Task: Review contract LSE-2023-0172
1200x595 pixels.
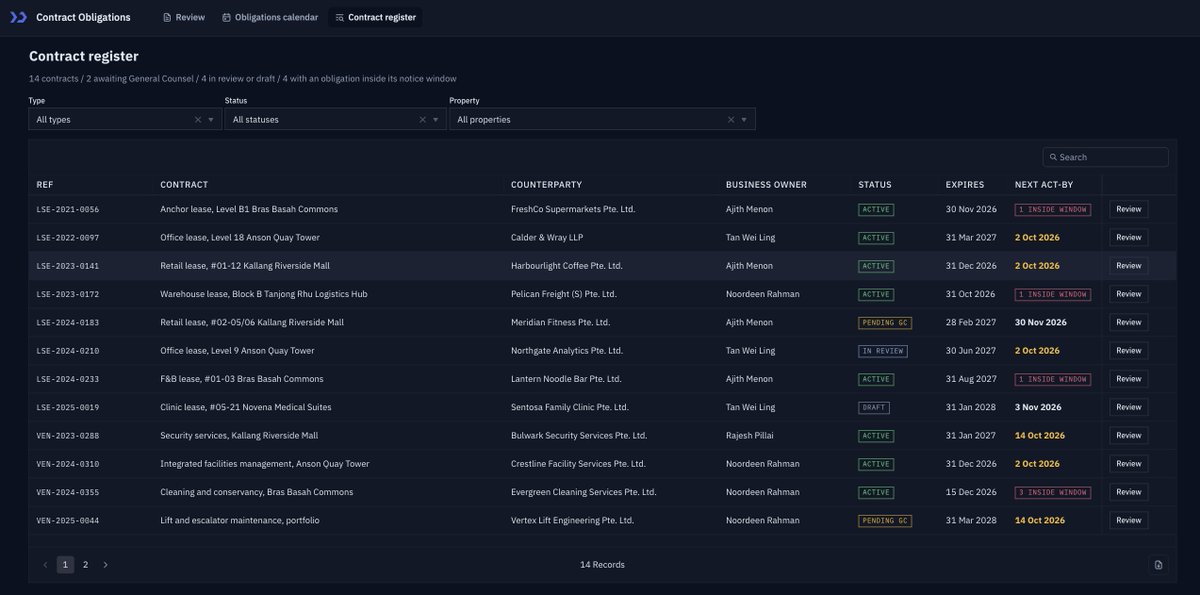Action: tap(1128, 294)
